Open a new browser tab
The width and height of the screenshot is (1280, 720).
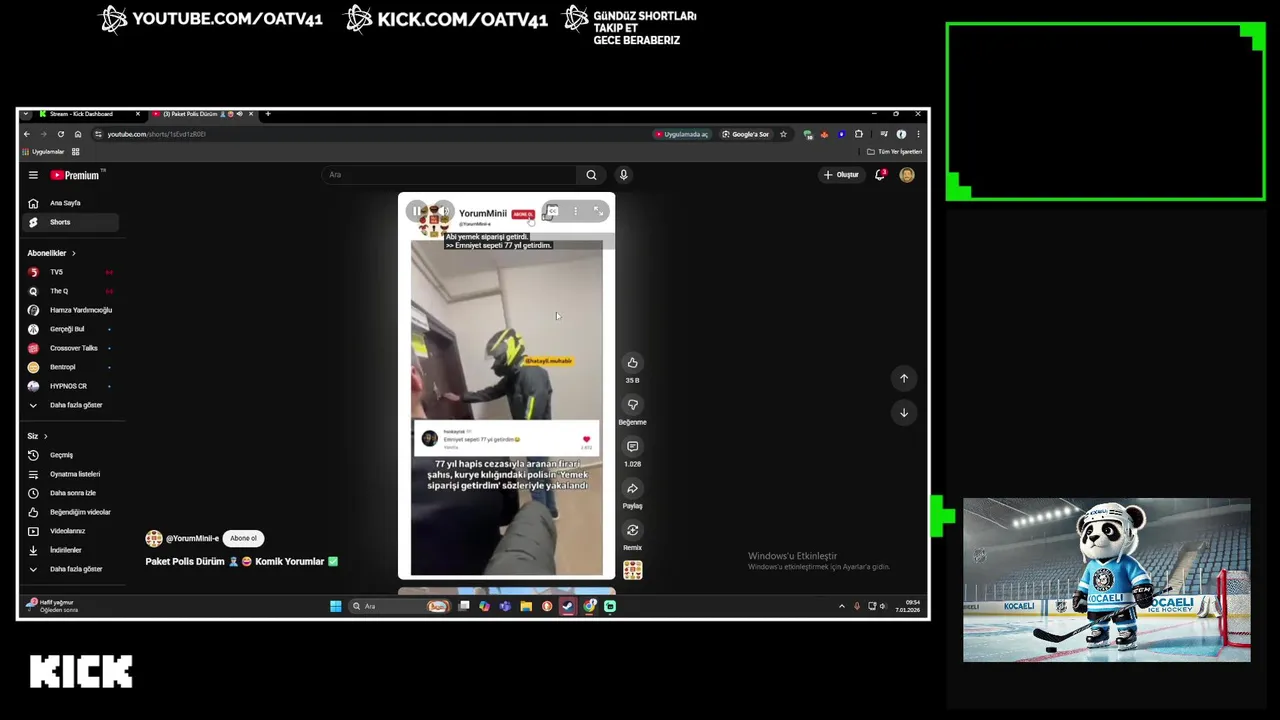point(267,114)
